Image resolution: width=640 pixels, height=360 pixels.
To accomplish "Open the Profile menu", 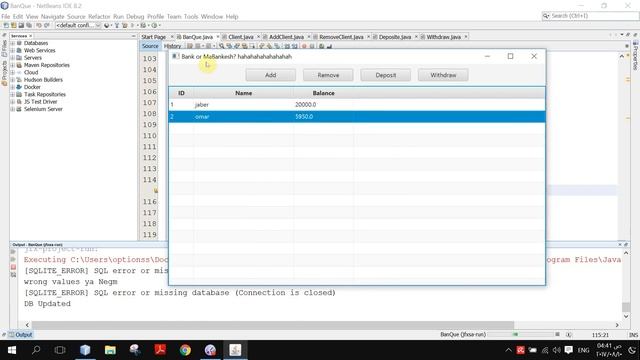I will coord(155,16).
